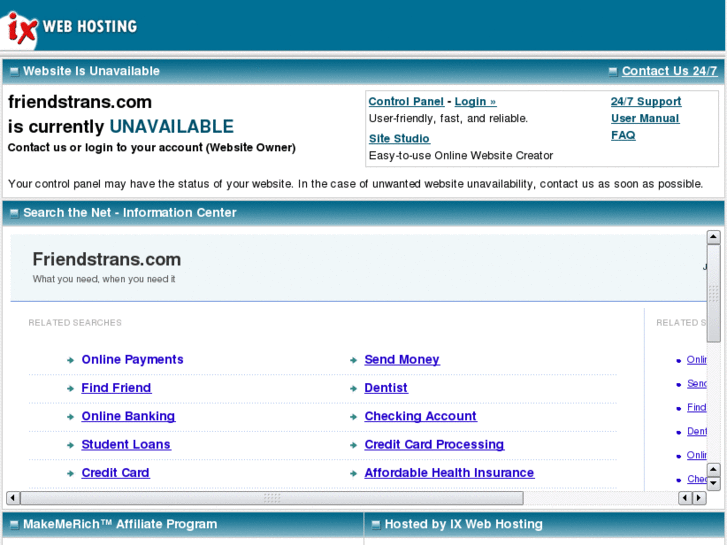
Task: Open the 24/7 Support link
Action: pos(646,101)
